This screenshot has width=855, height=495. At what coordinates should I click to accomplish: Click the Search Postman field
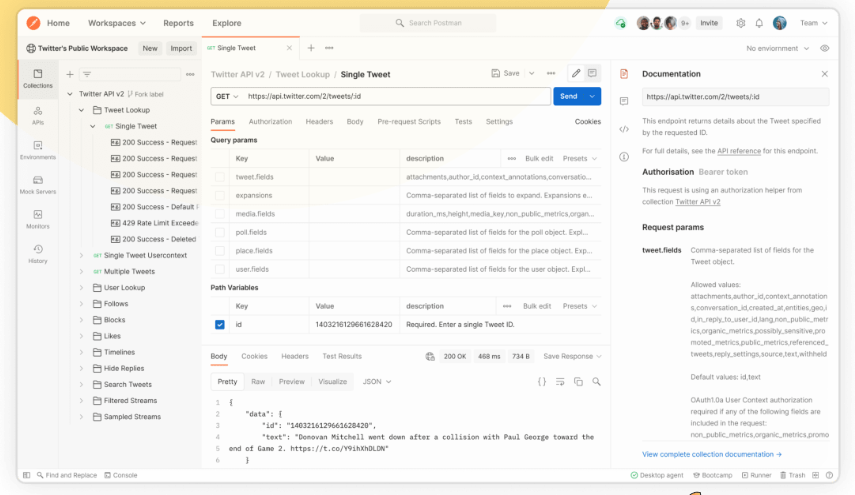pyautogui.click(x=428, y=23)
